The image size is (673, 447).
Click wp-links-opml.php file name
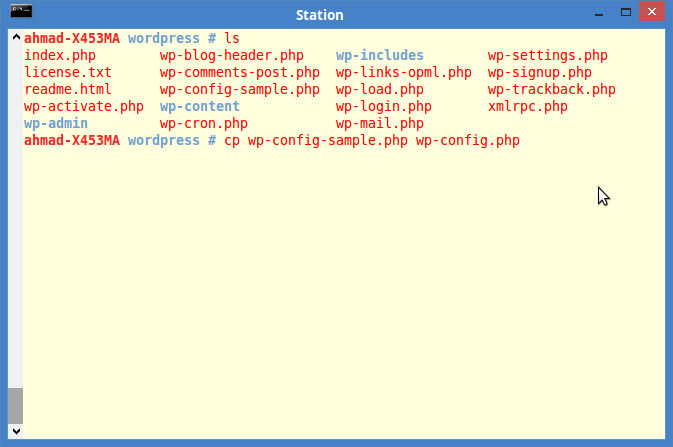403,73
